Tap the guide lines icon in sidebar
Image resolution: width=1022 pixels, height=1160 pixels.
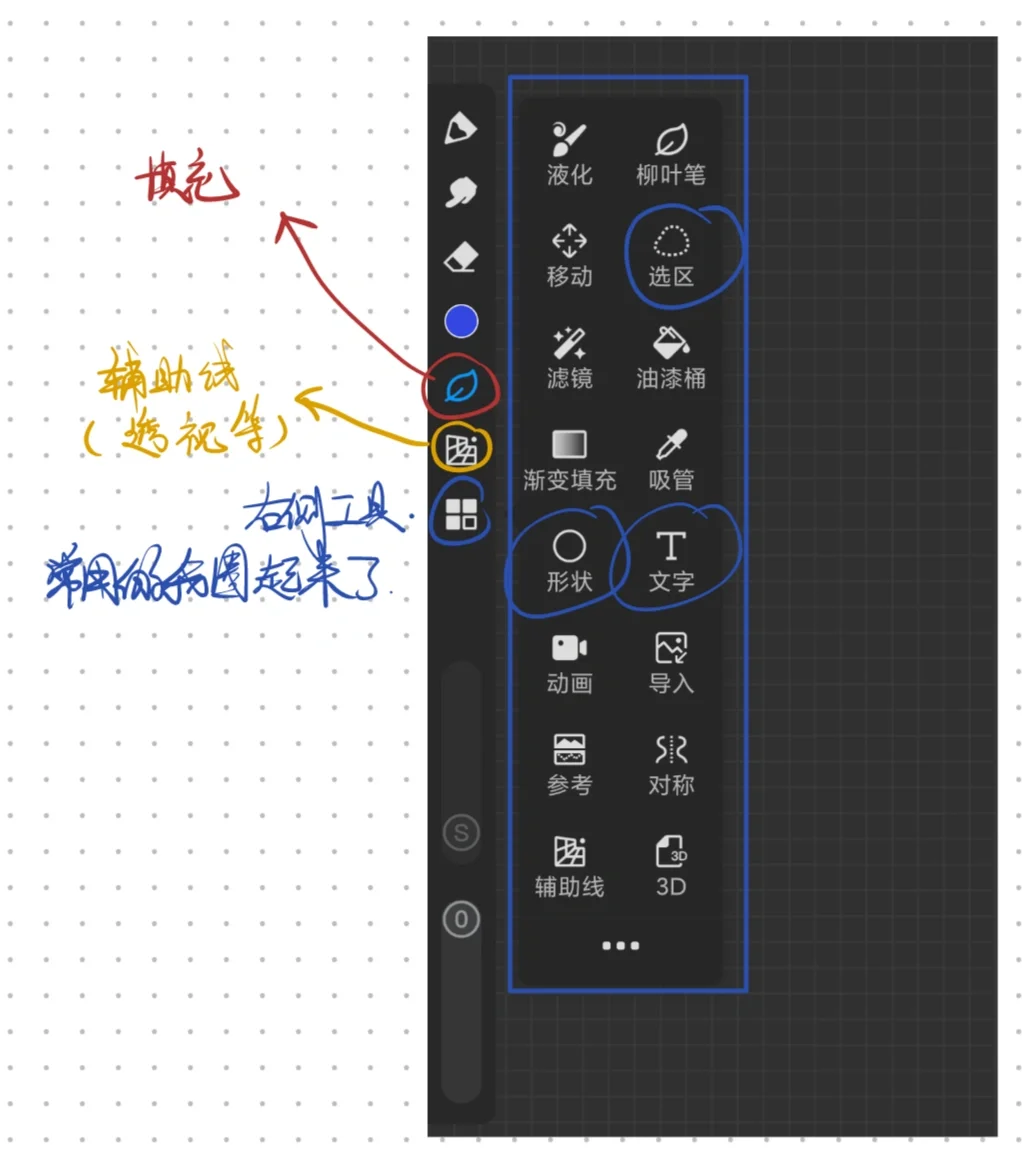(x=461, y=449)
